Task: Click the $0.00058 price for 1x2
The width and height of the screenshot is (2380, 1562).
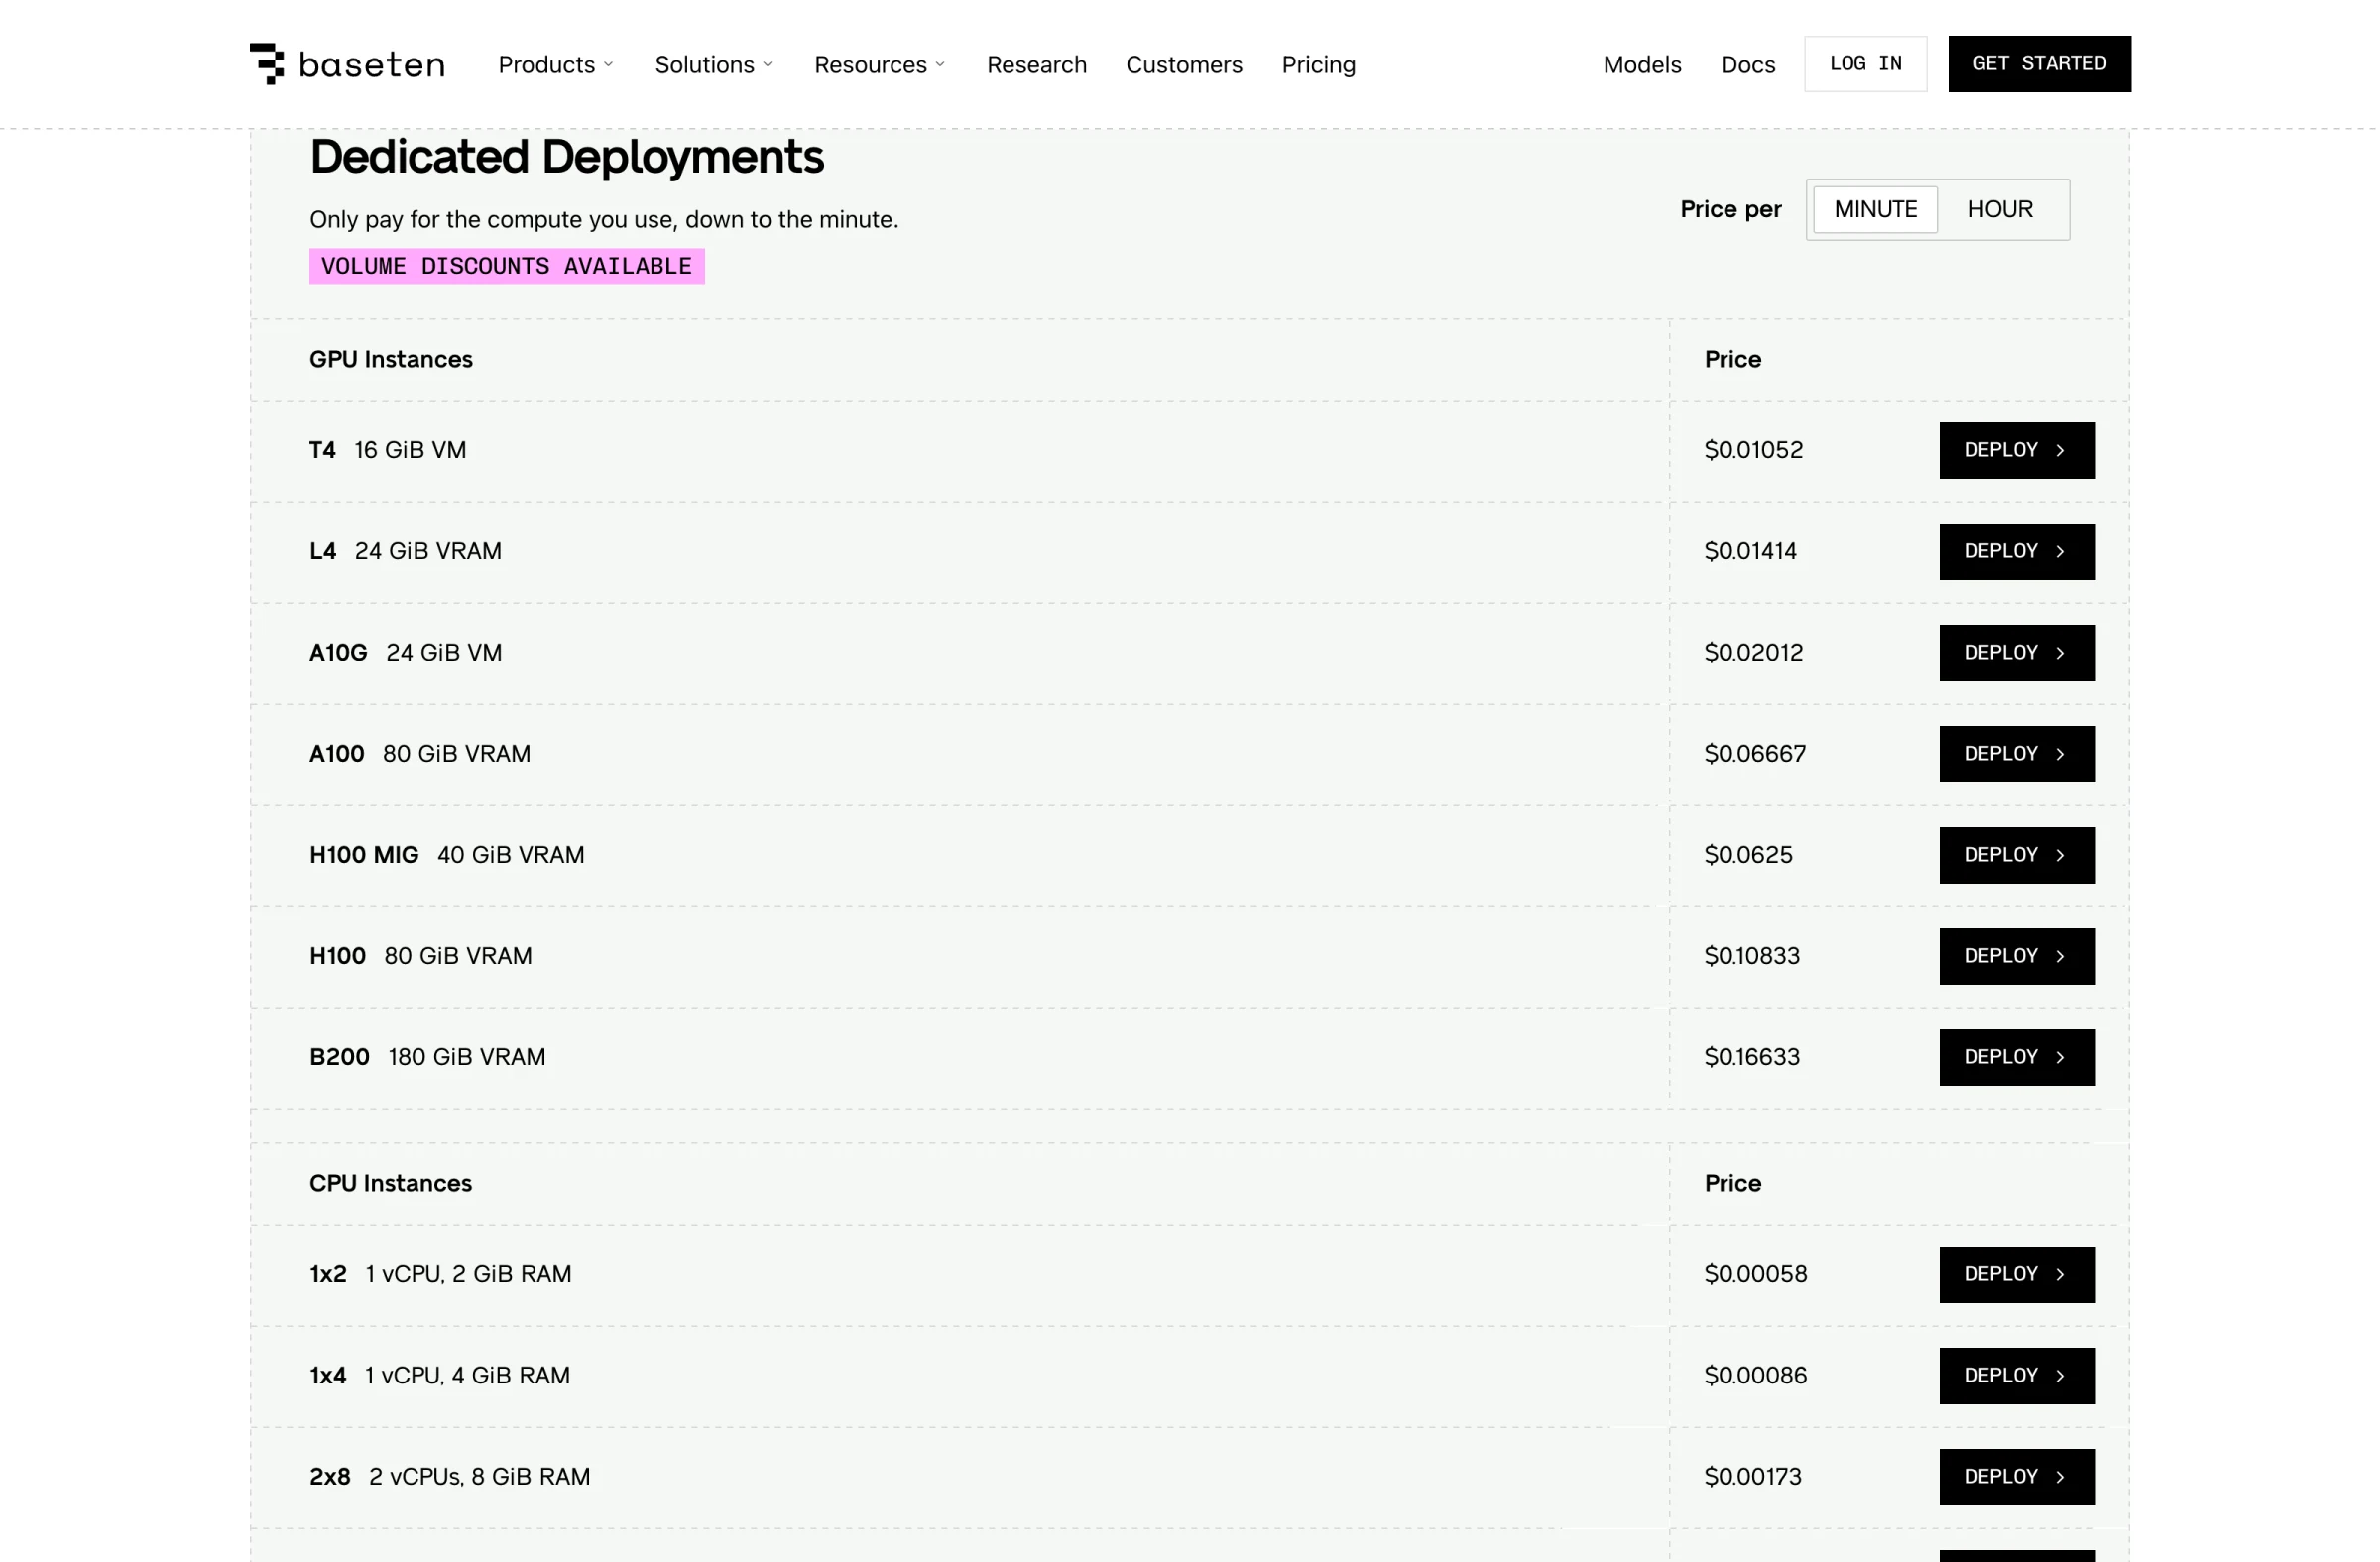Action: [1756, 1274]
